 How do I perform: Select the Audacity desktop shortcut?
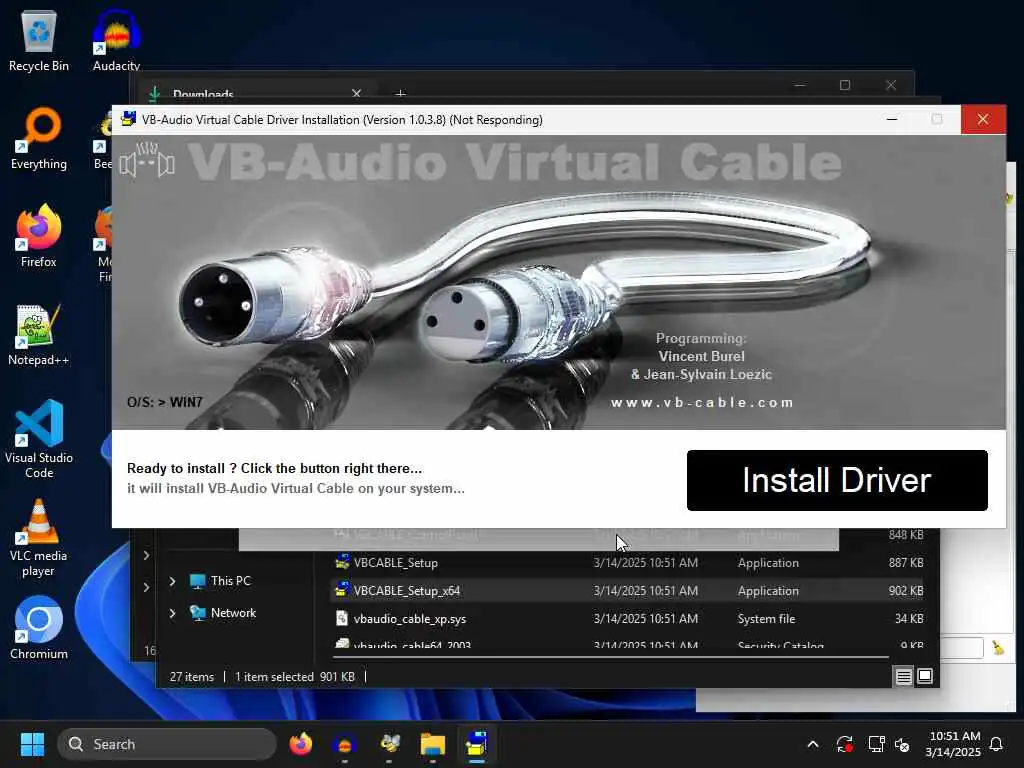(x=116, y=40)
